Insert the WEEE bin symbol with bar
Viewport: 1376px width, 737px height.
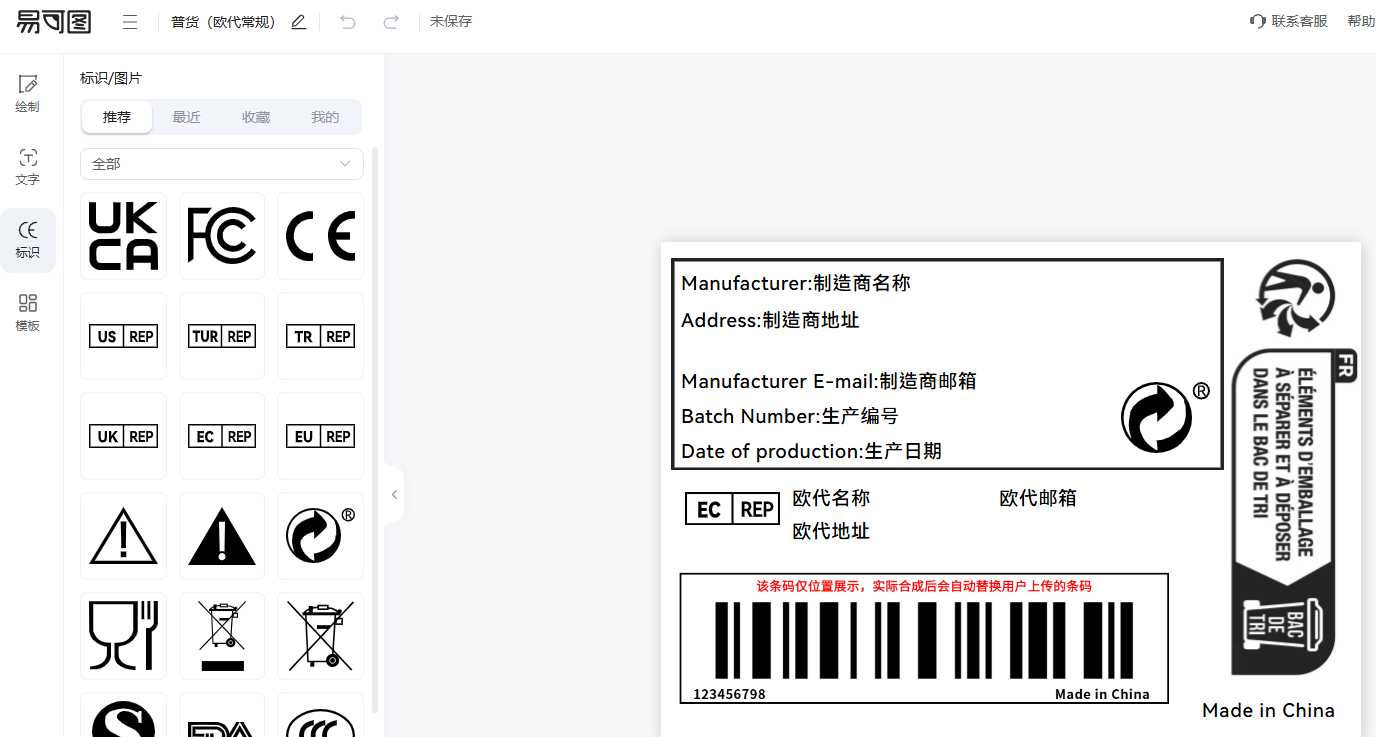(222, 636)
